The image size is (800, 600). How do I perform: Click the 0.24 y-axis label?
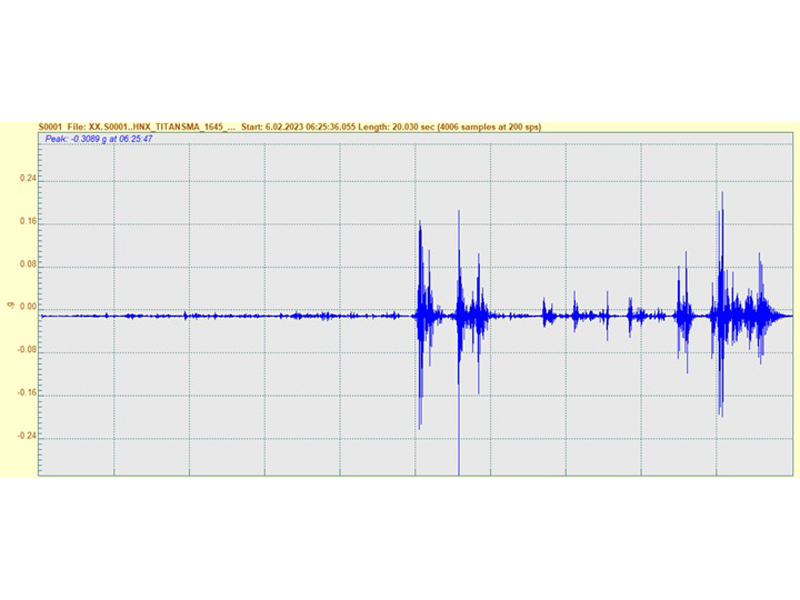point(28,178)
